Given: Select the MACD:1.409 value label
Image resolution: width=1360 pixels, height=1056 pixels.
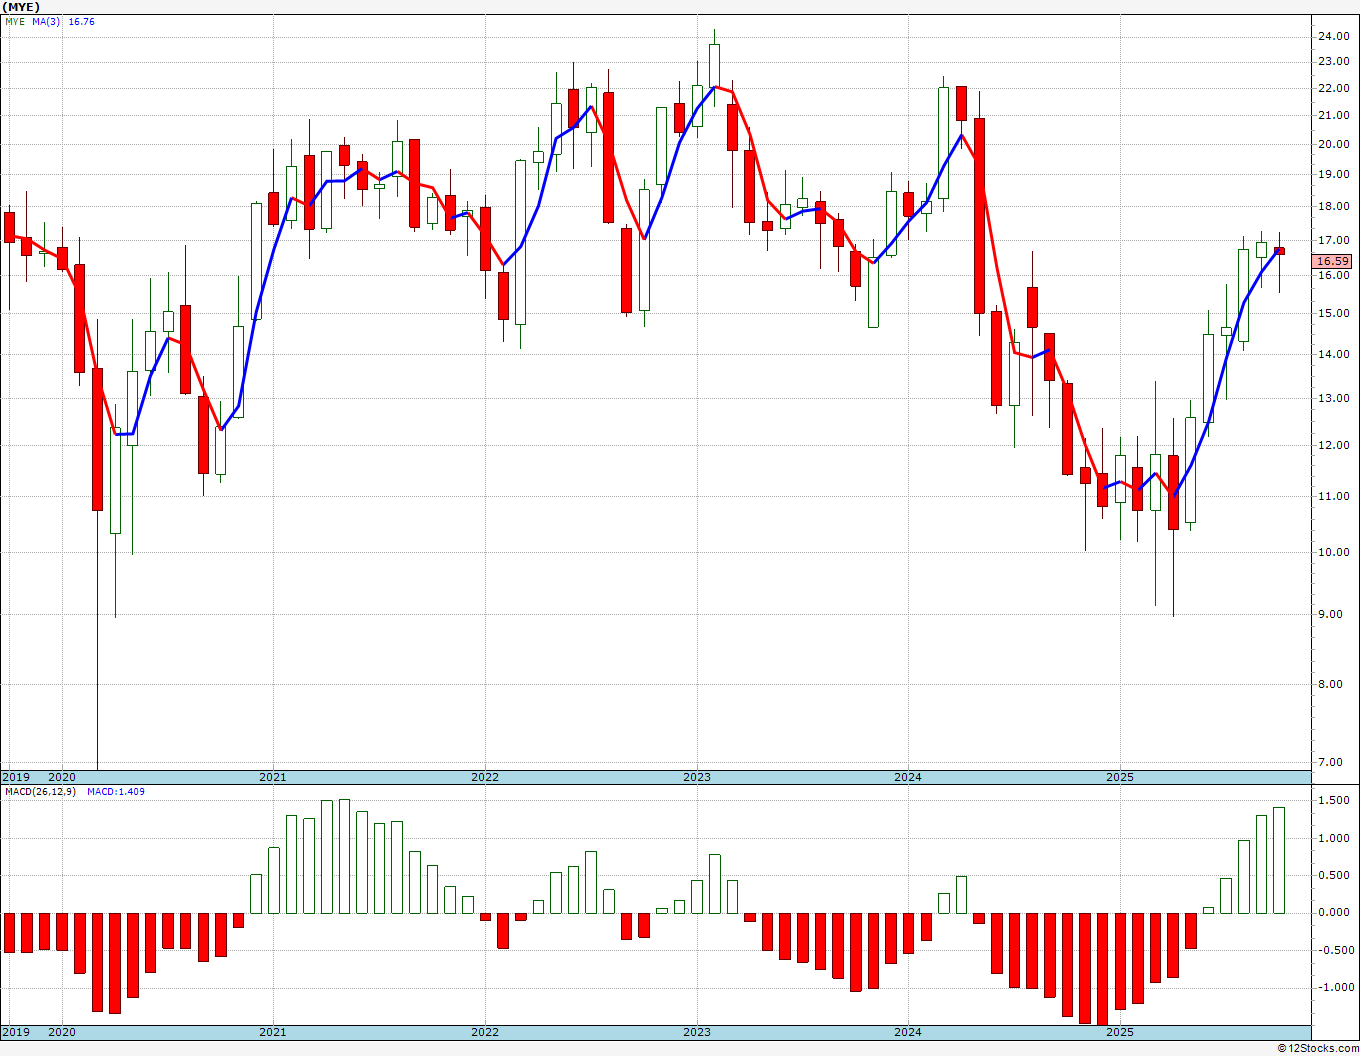Looking at the screenshot, I should coord(115,791).
